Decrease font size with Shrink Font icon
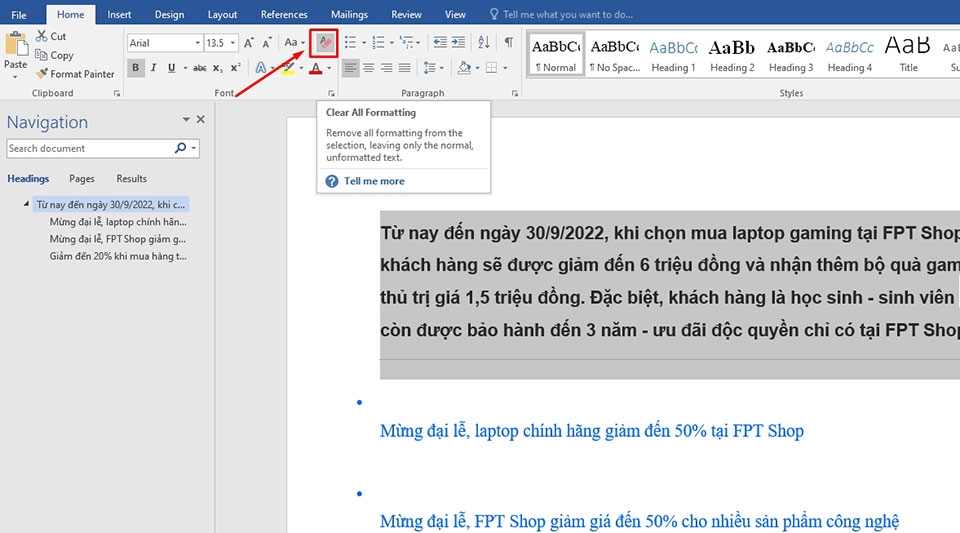This screenshot has height=533, width=960. coord(267,43)
